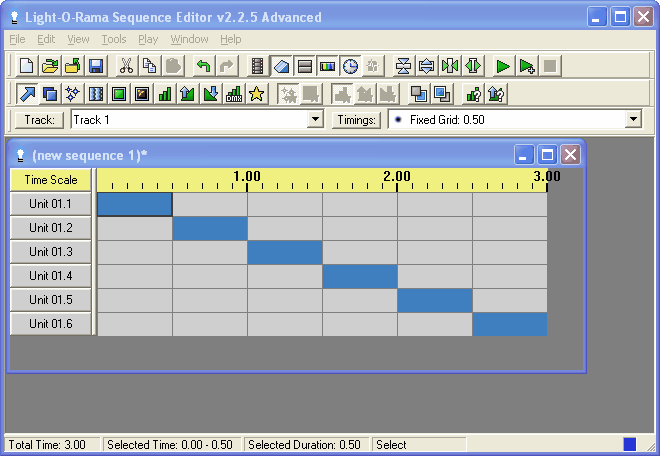Viewport: 660px width, 456px height.
Task: Toggle the blue arrow Select tool
Action: (27, 94)
